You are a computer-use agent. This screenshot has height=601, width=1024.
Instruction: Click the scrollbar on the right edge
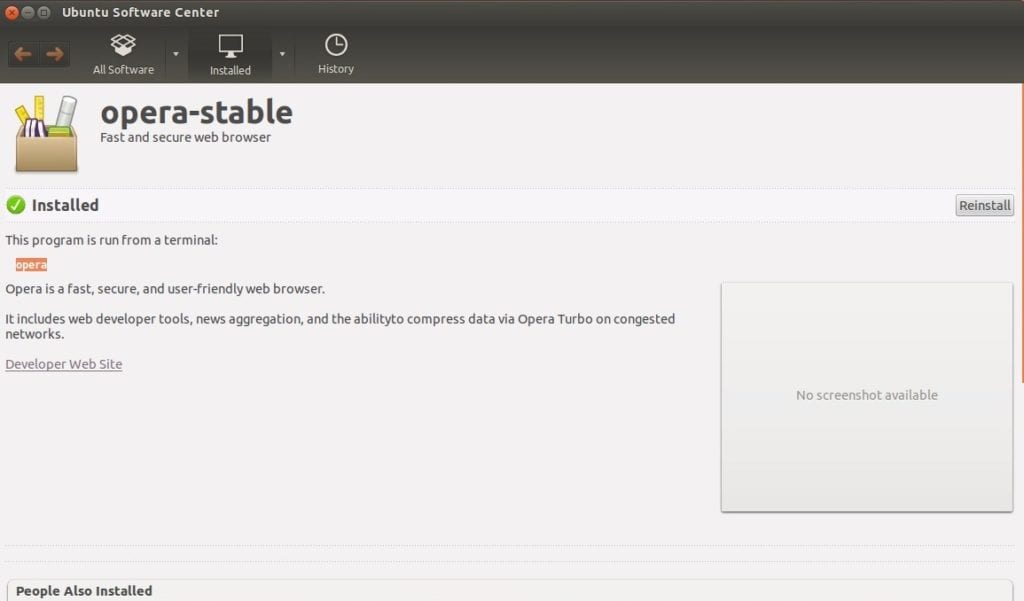click(1021, 234)
